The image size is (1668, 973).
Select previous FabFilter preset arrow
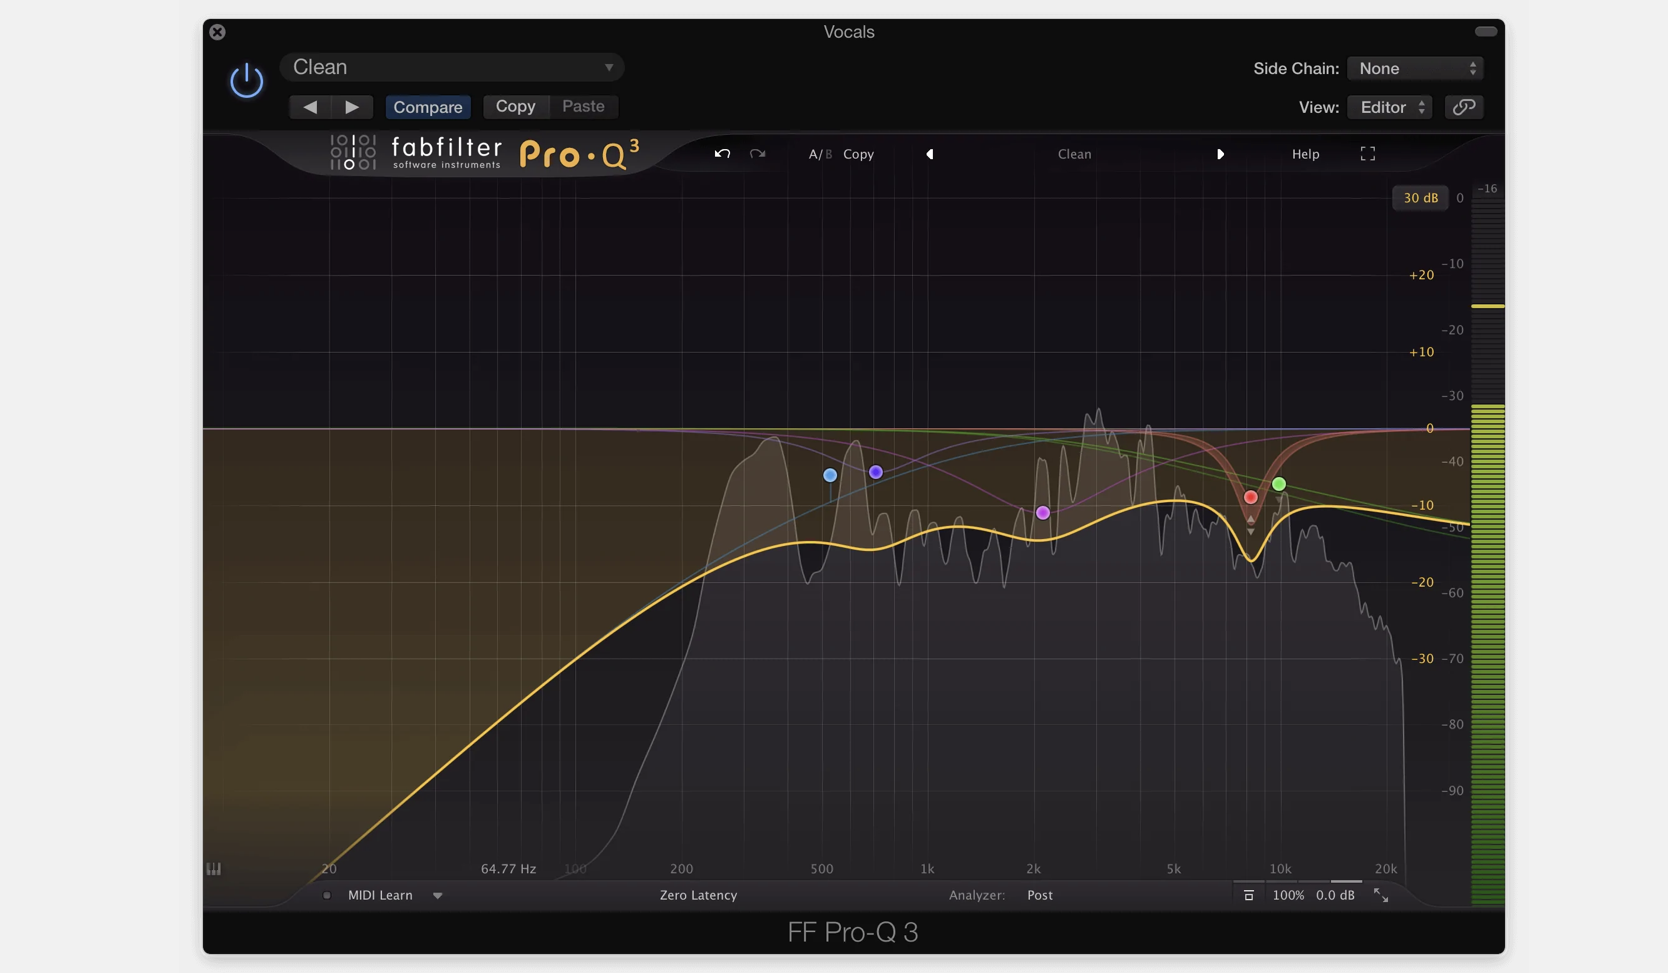[930, 154]
